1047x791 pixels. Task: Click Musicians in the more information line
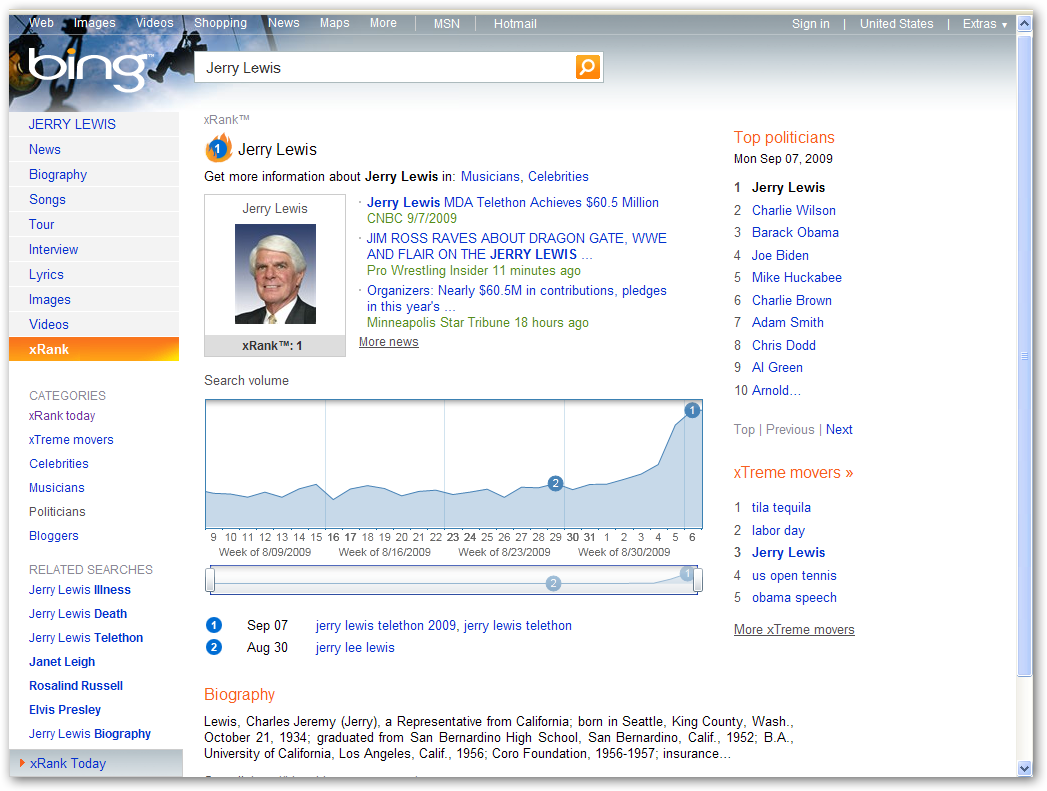(x=490, y=177)
